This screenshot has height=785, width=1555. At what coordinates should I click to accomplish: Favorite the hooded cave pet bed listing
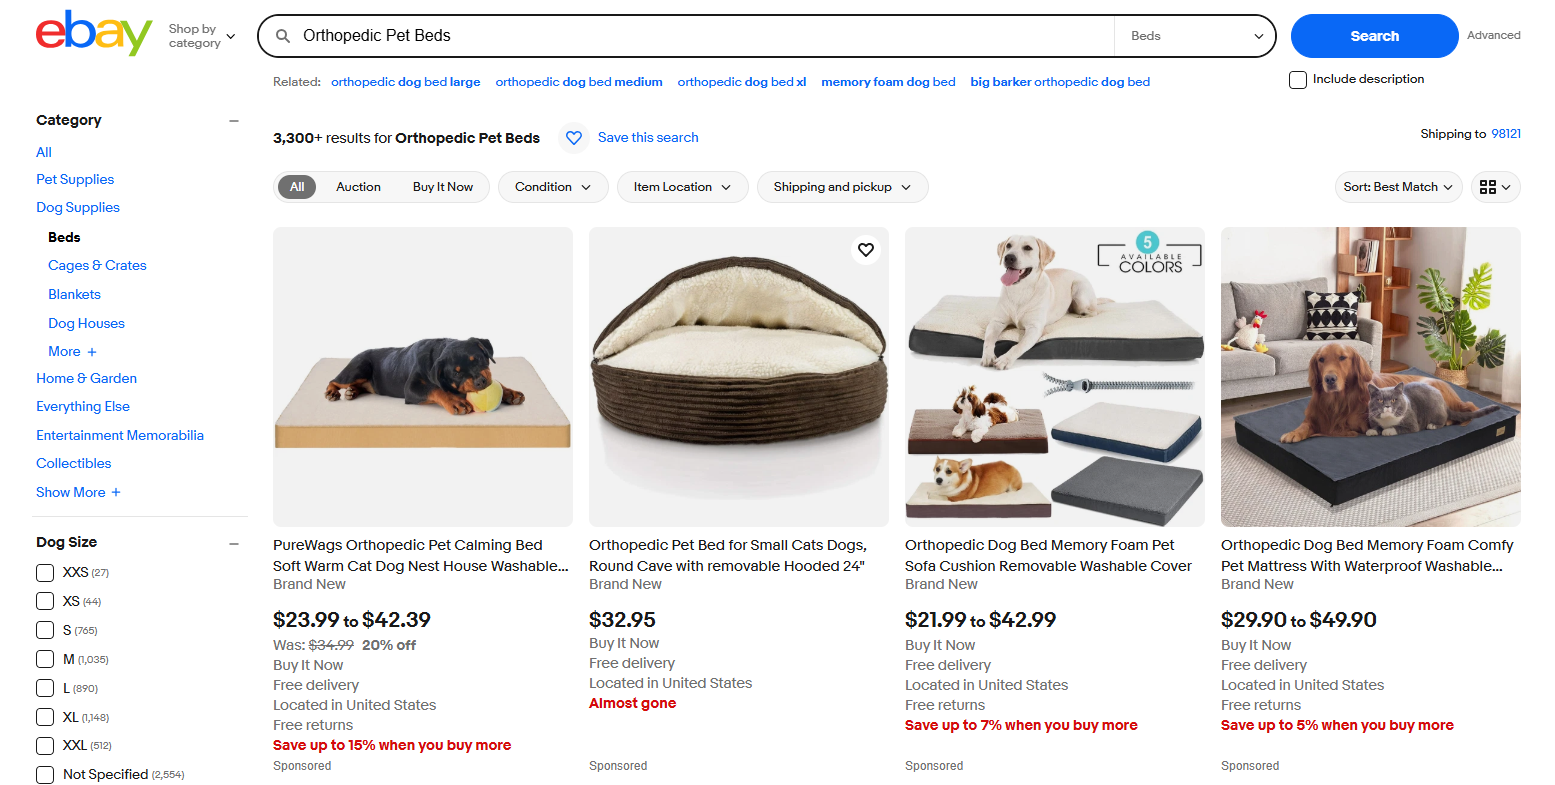pos(865,249)
